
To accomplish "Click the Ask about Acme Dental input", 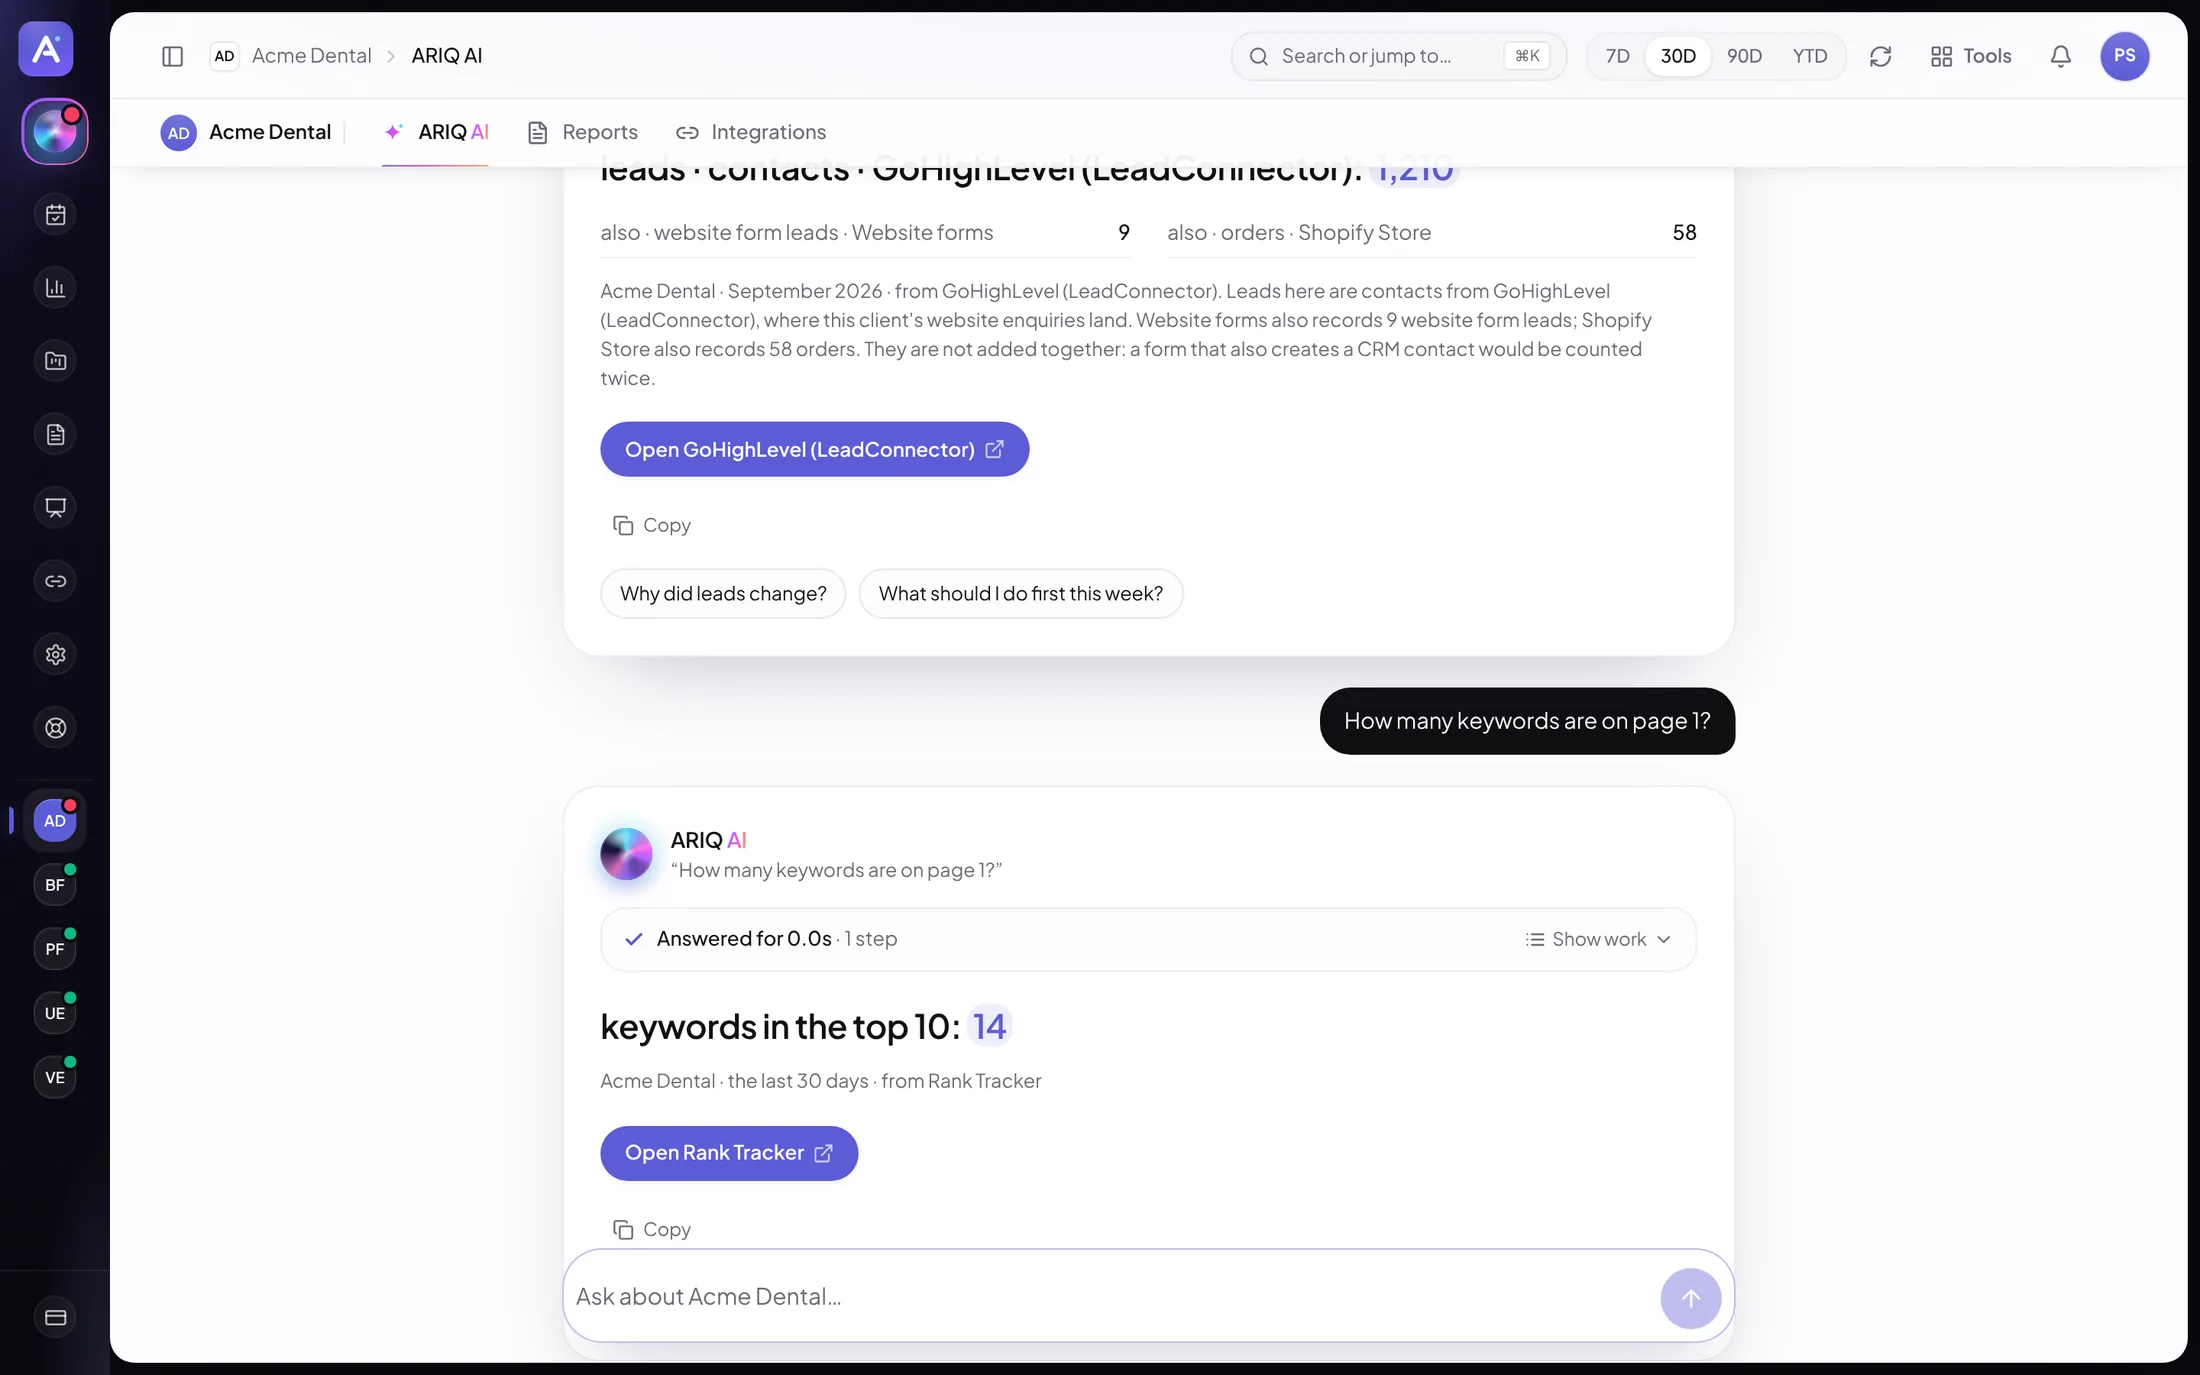I will [1110, 1297].
